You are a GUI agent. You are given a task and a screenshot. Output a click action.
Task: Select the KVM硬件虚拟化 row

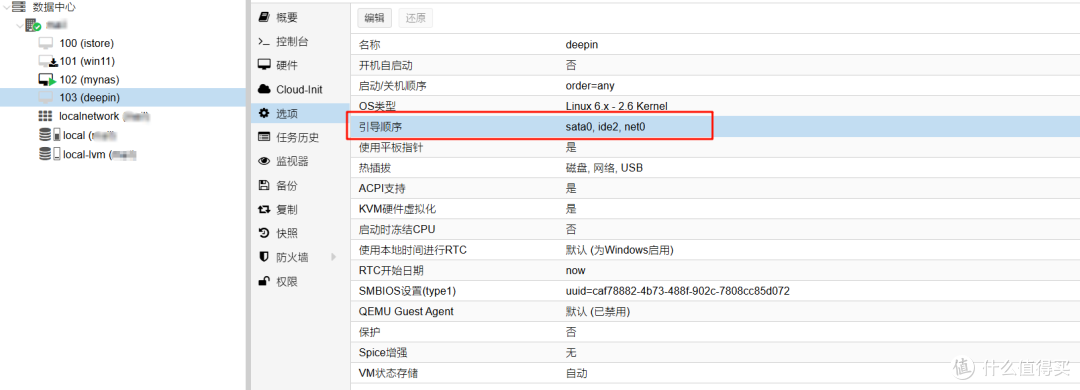[715, 209]
